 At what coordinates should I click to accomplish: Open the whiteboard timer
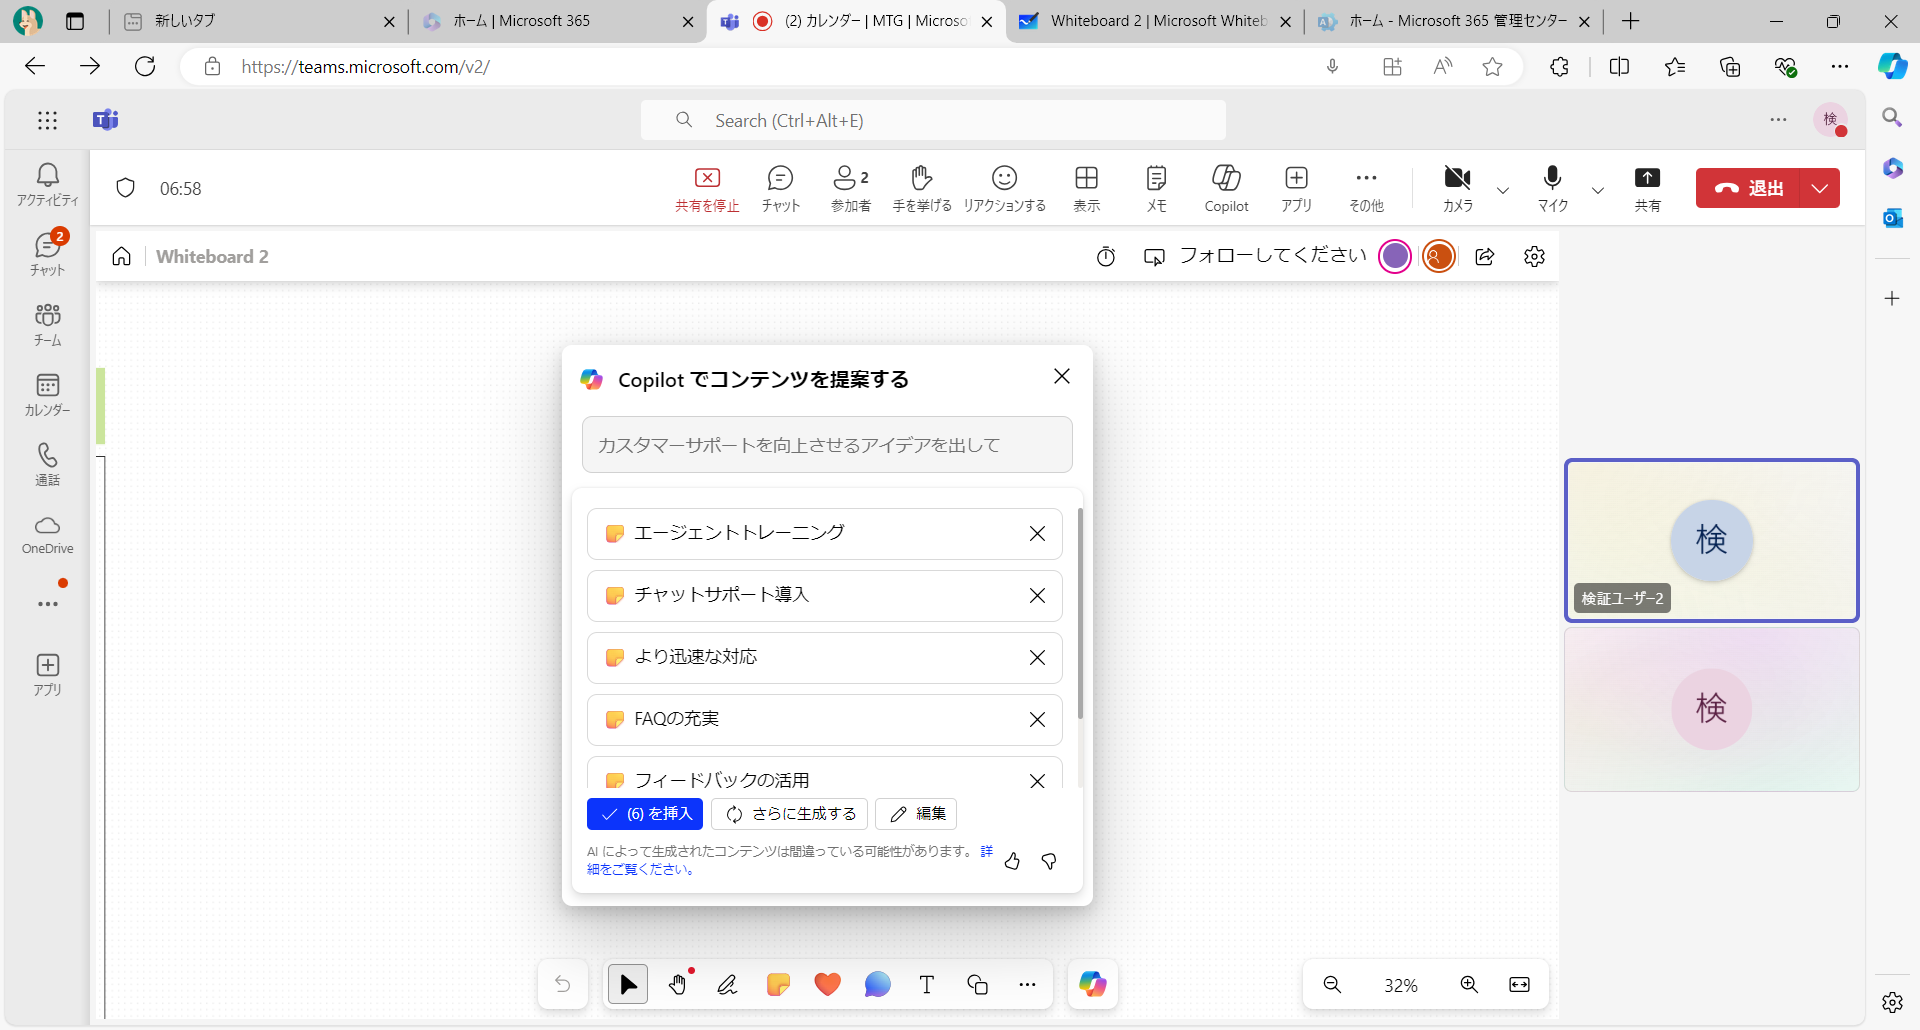[1105, 257]
